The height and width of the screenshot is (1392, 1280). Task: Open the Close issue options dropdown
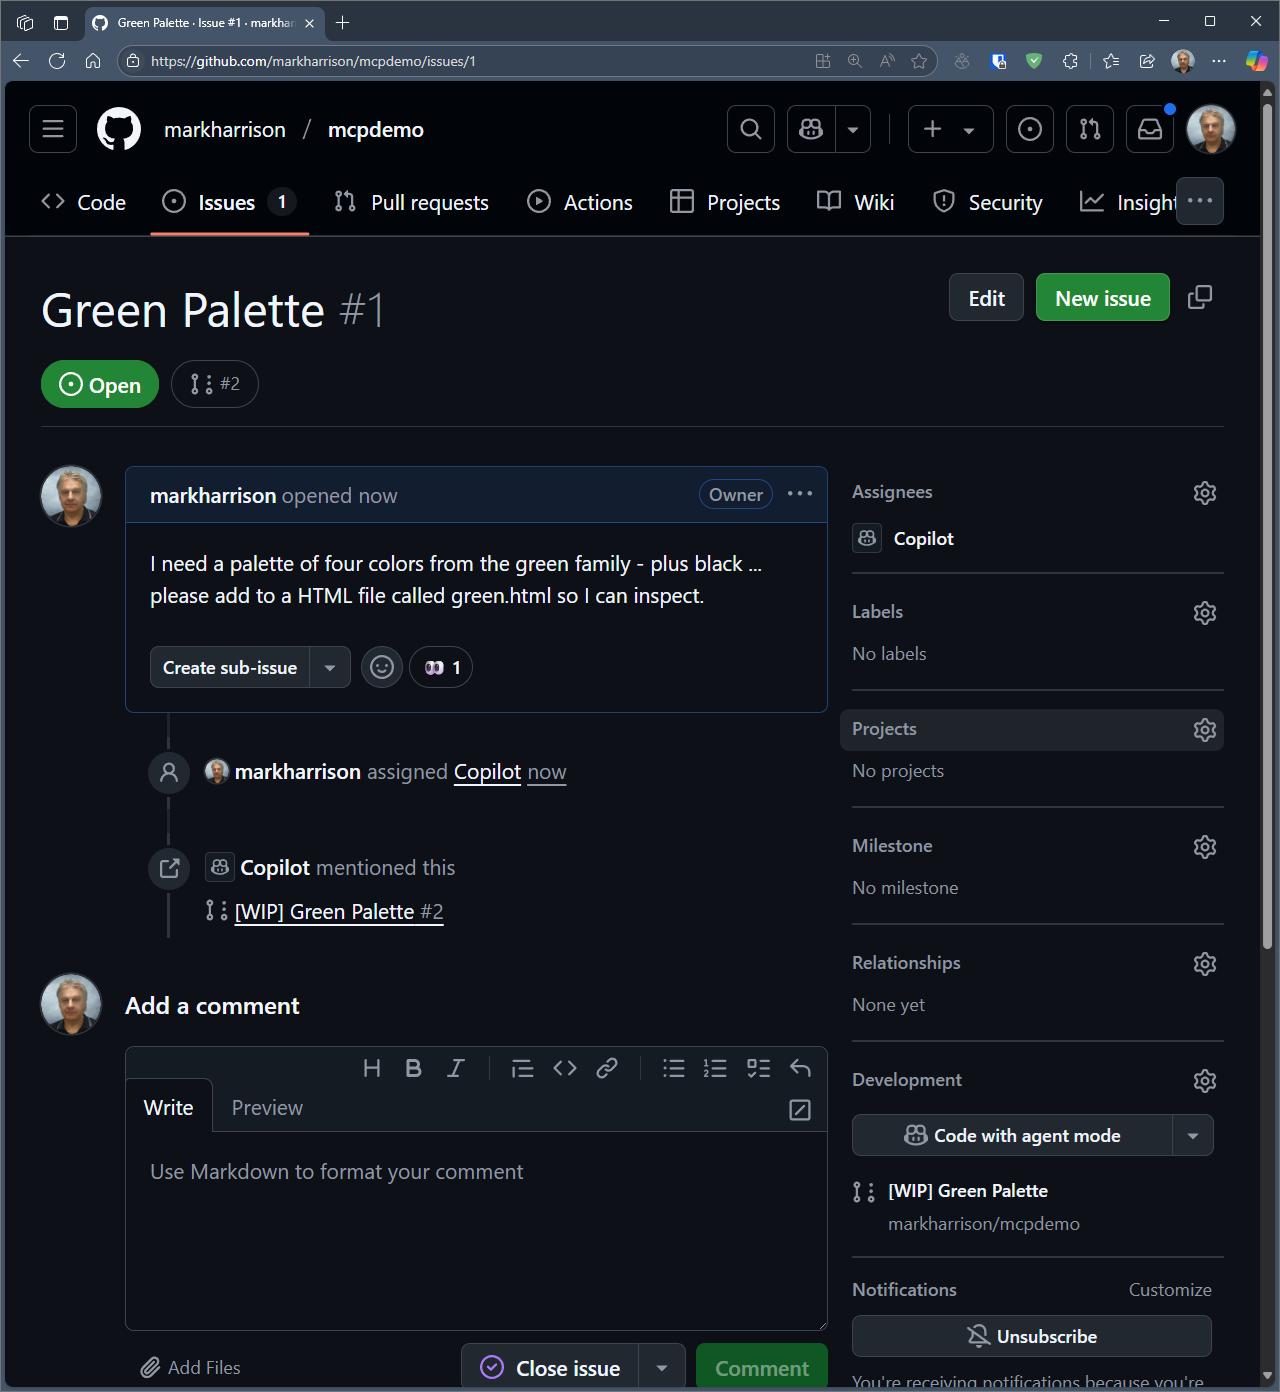(661, 1368)
